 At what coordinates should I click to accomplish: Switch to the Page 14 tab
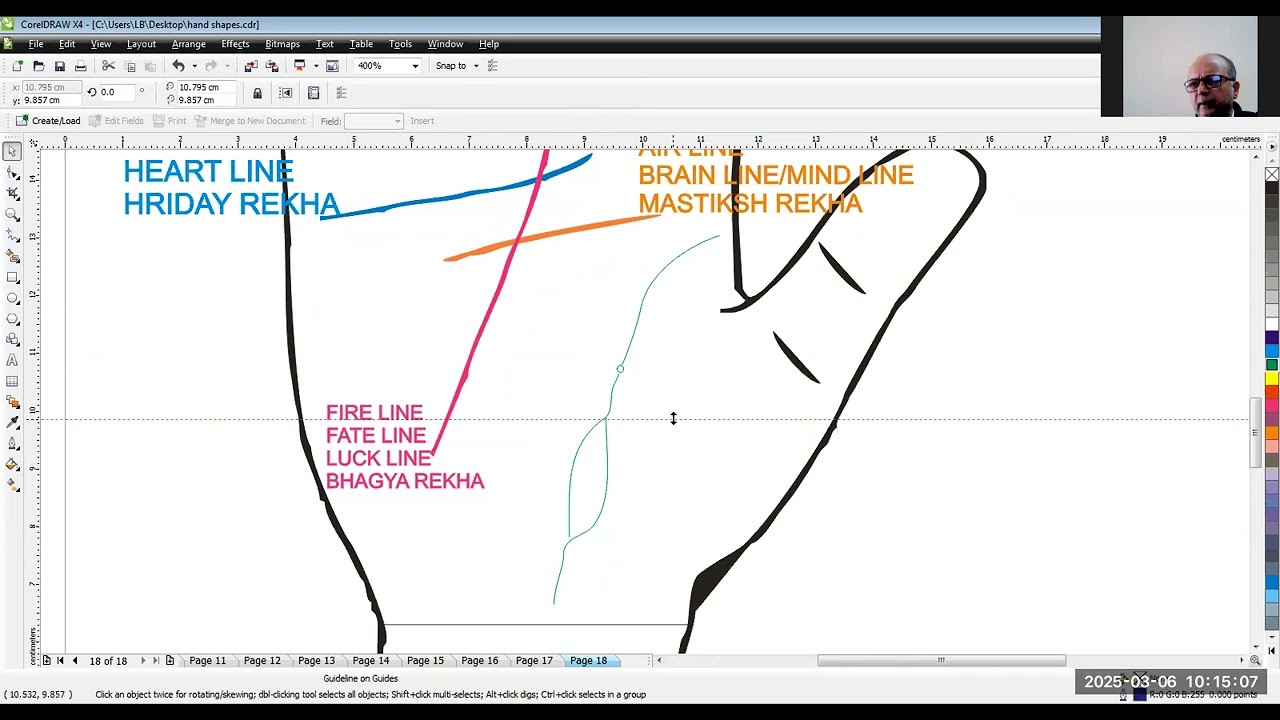[x=371, y=661]
